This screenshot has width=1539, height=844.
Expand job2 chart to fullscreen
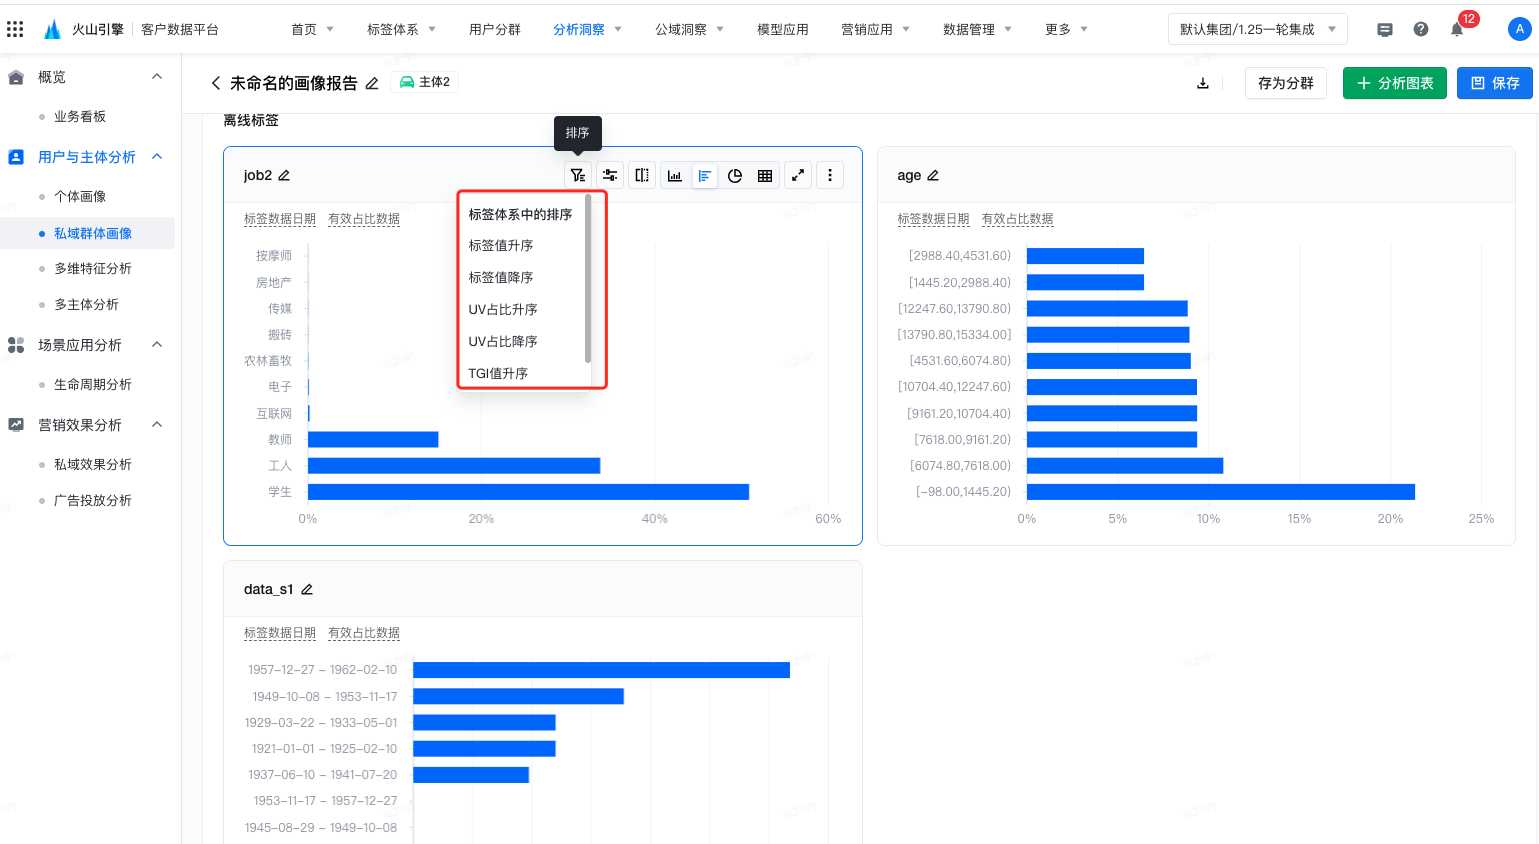pyautogui.click(x=798, y=175)
